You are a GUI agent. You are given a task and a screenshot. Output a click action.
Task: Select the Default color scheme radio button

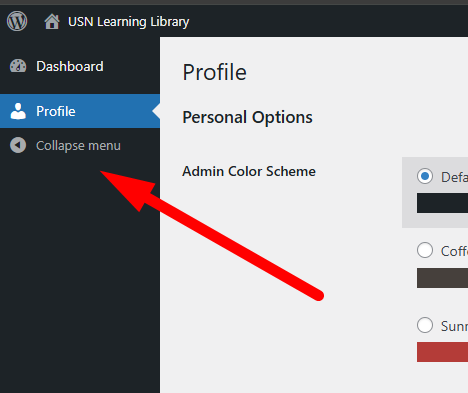pyautogui.click(x=425, y=176)
